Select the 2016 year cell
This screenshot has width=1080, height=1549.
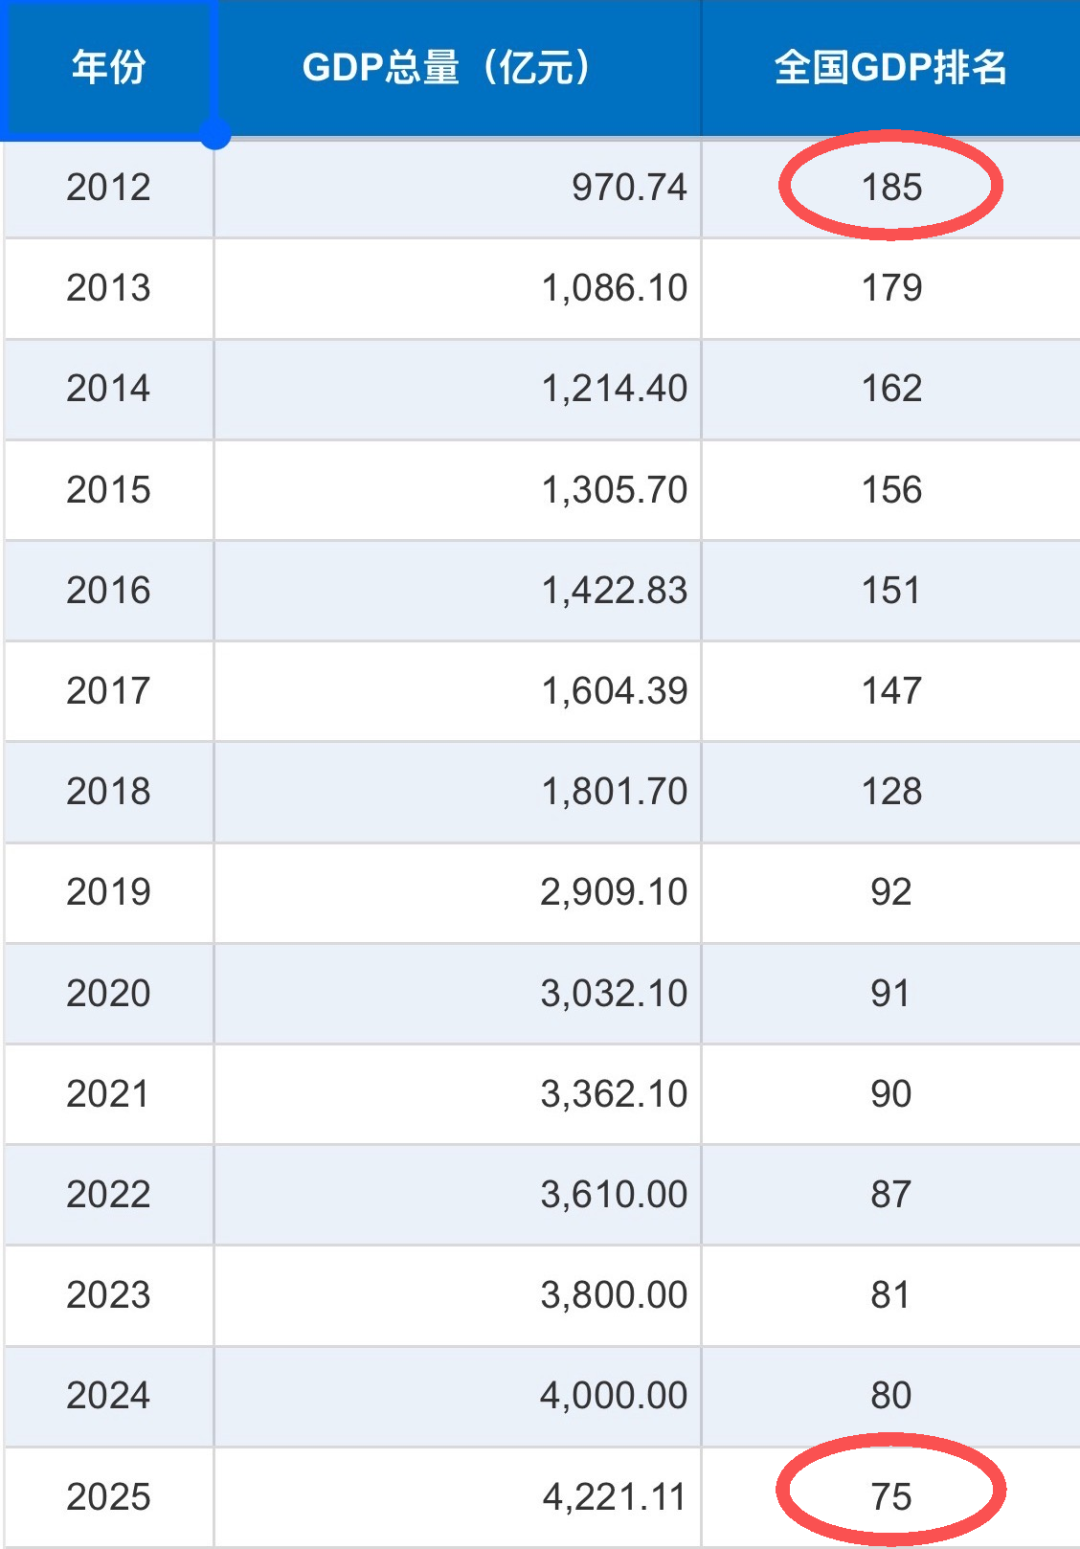[x=108, y=590]
